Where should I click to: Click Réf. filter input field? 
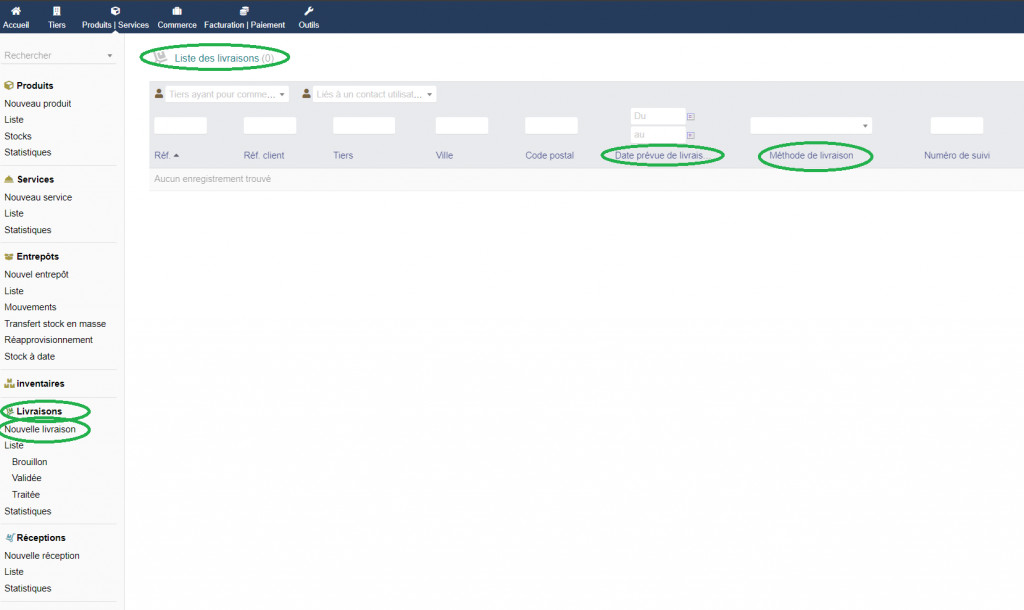point(180,125)
